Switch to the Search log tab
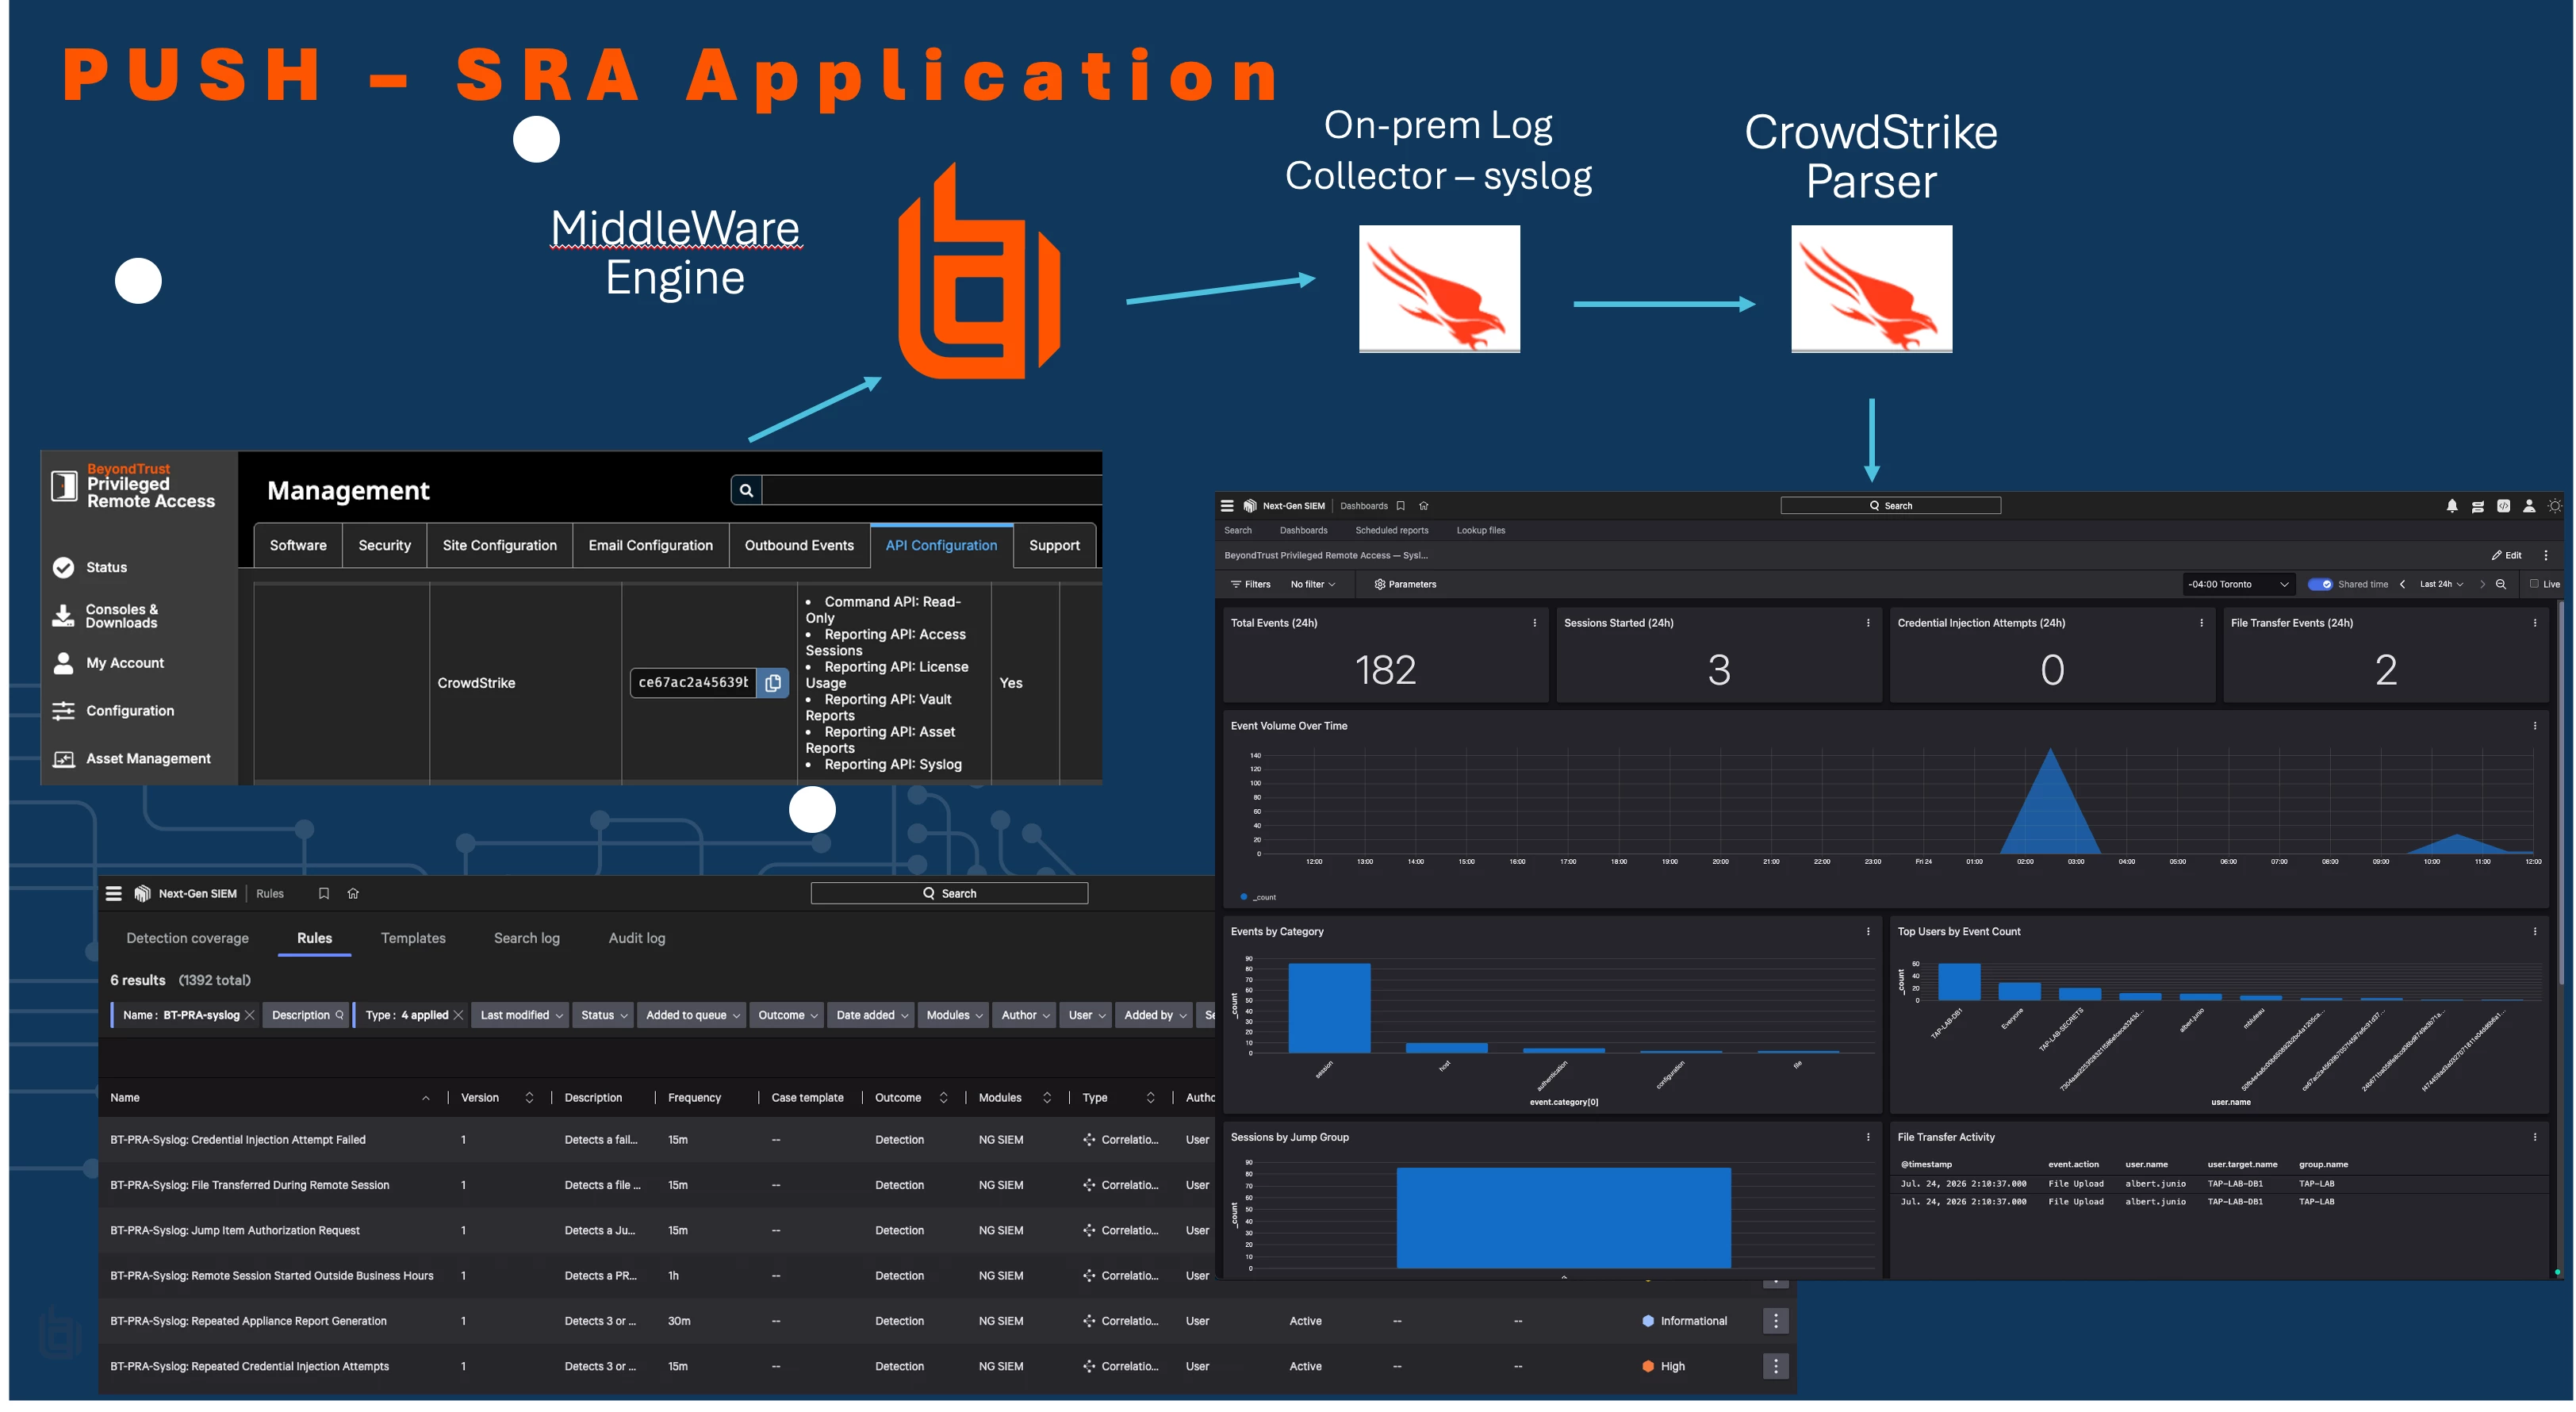 point(527,938)
